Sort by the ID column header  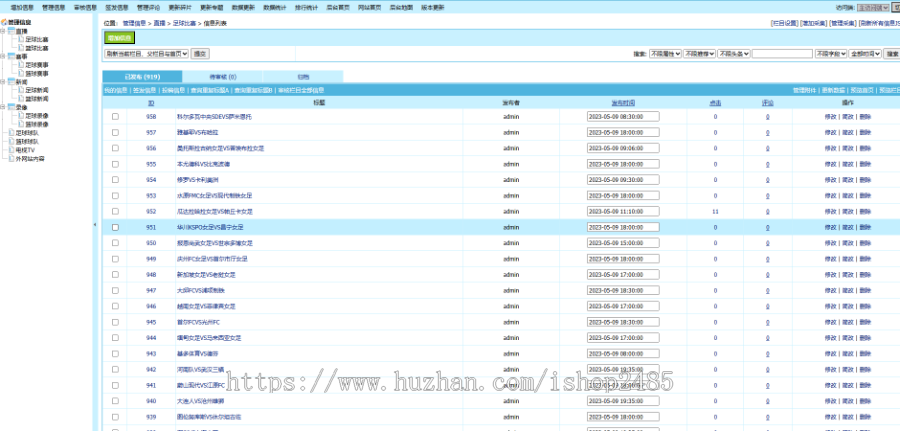coord(151,103)
